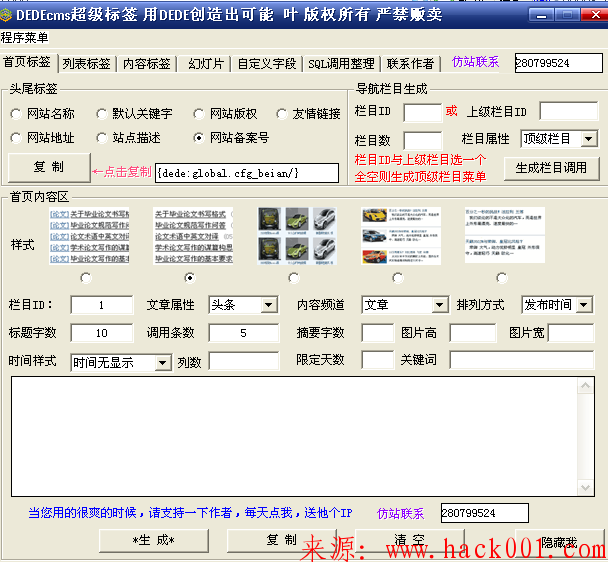Open the 内容标签 tab
Screen dimensions: 608x562
(147, 64)
